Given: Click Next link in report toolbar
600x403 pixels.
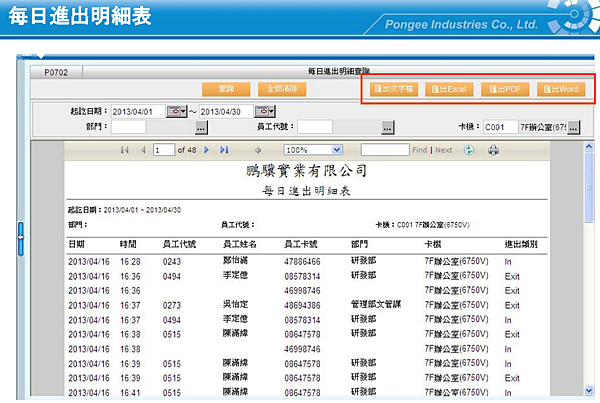Looking at the screenshot, I should (x=444, y=150).
